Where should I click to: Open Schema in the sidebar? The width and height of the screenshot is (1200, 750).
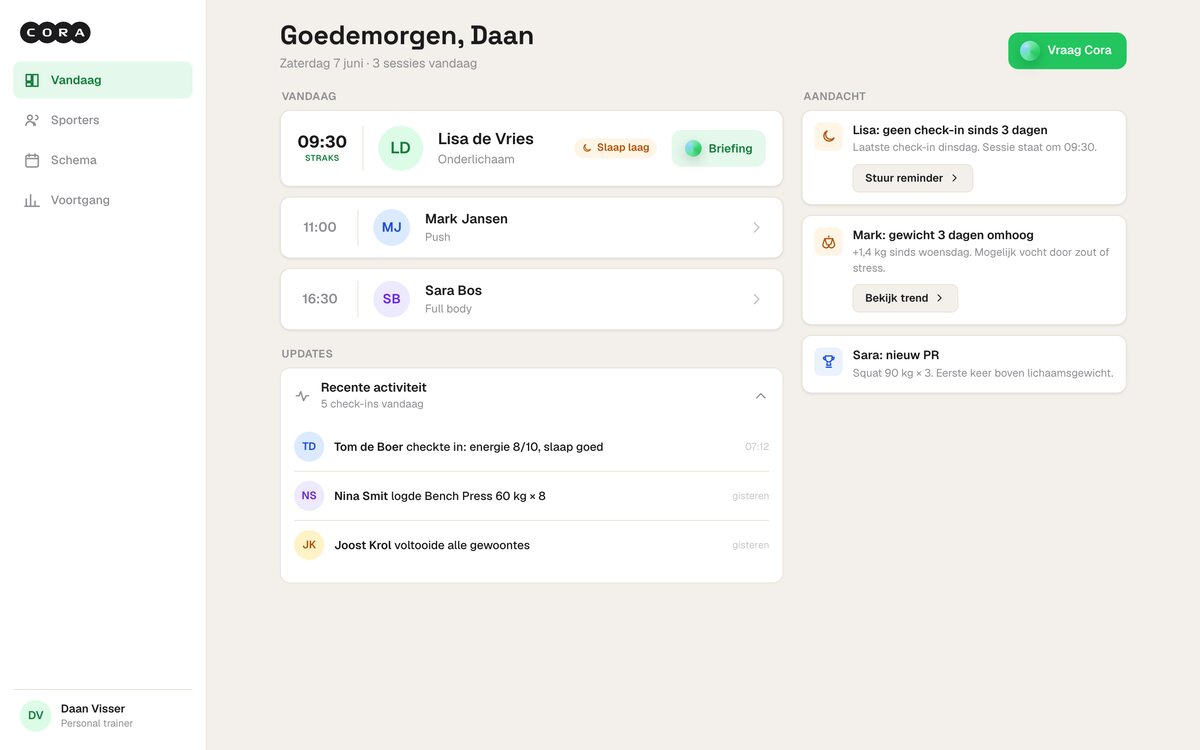(x=103, y=160)
